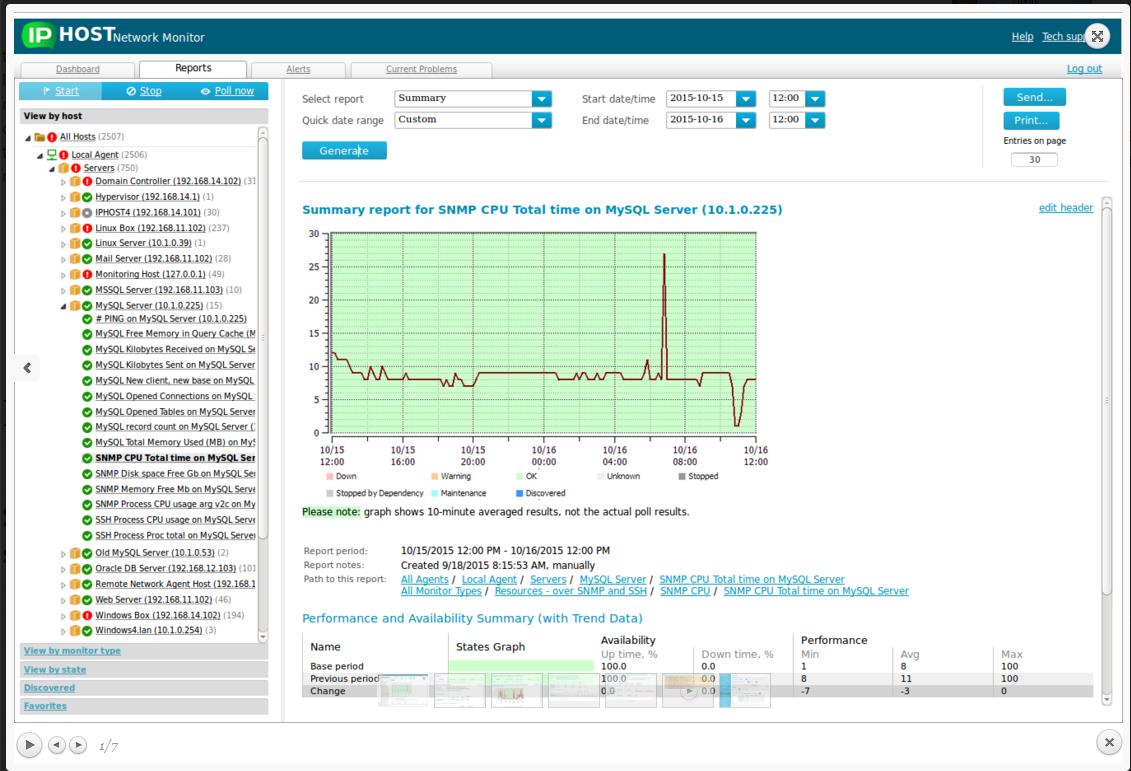Switch to the Alerts tab

tap(298, 69)
